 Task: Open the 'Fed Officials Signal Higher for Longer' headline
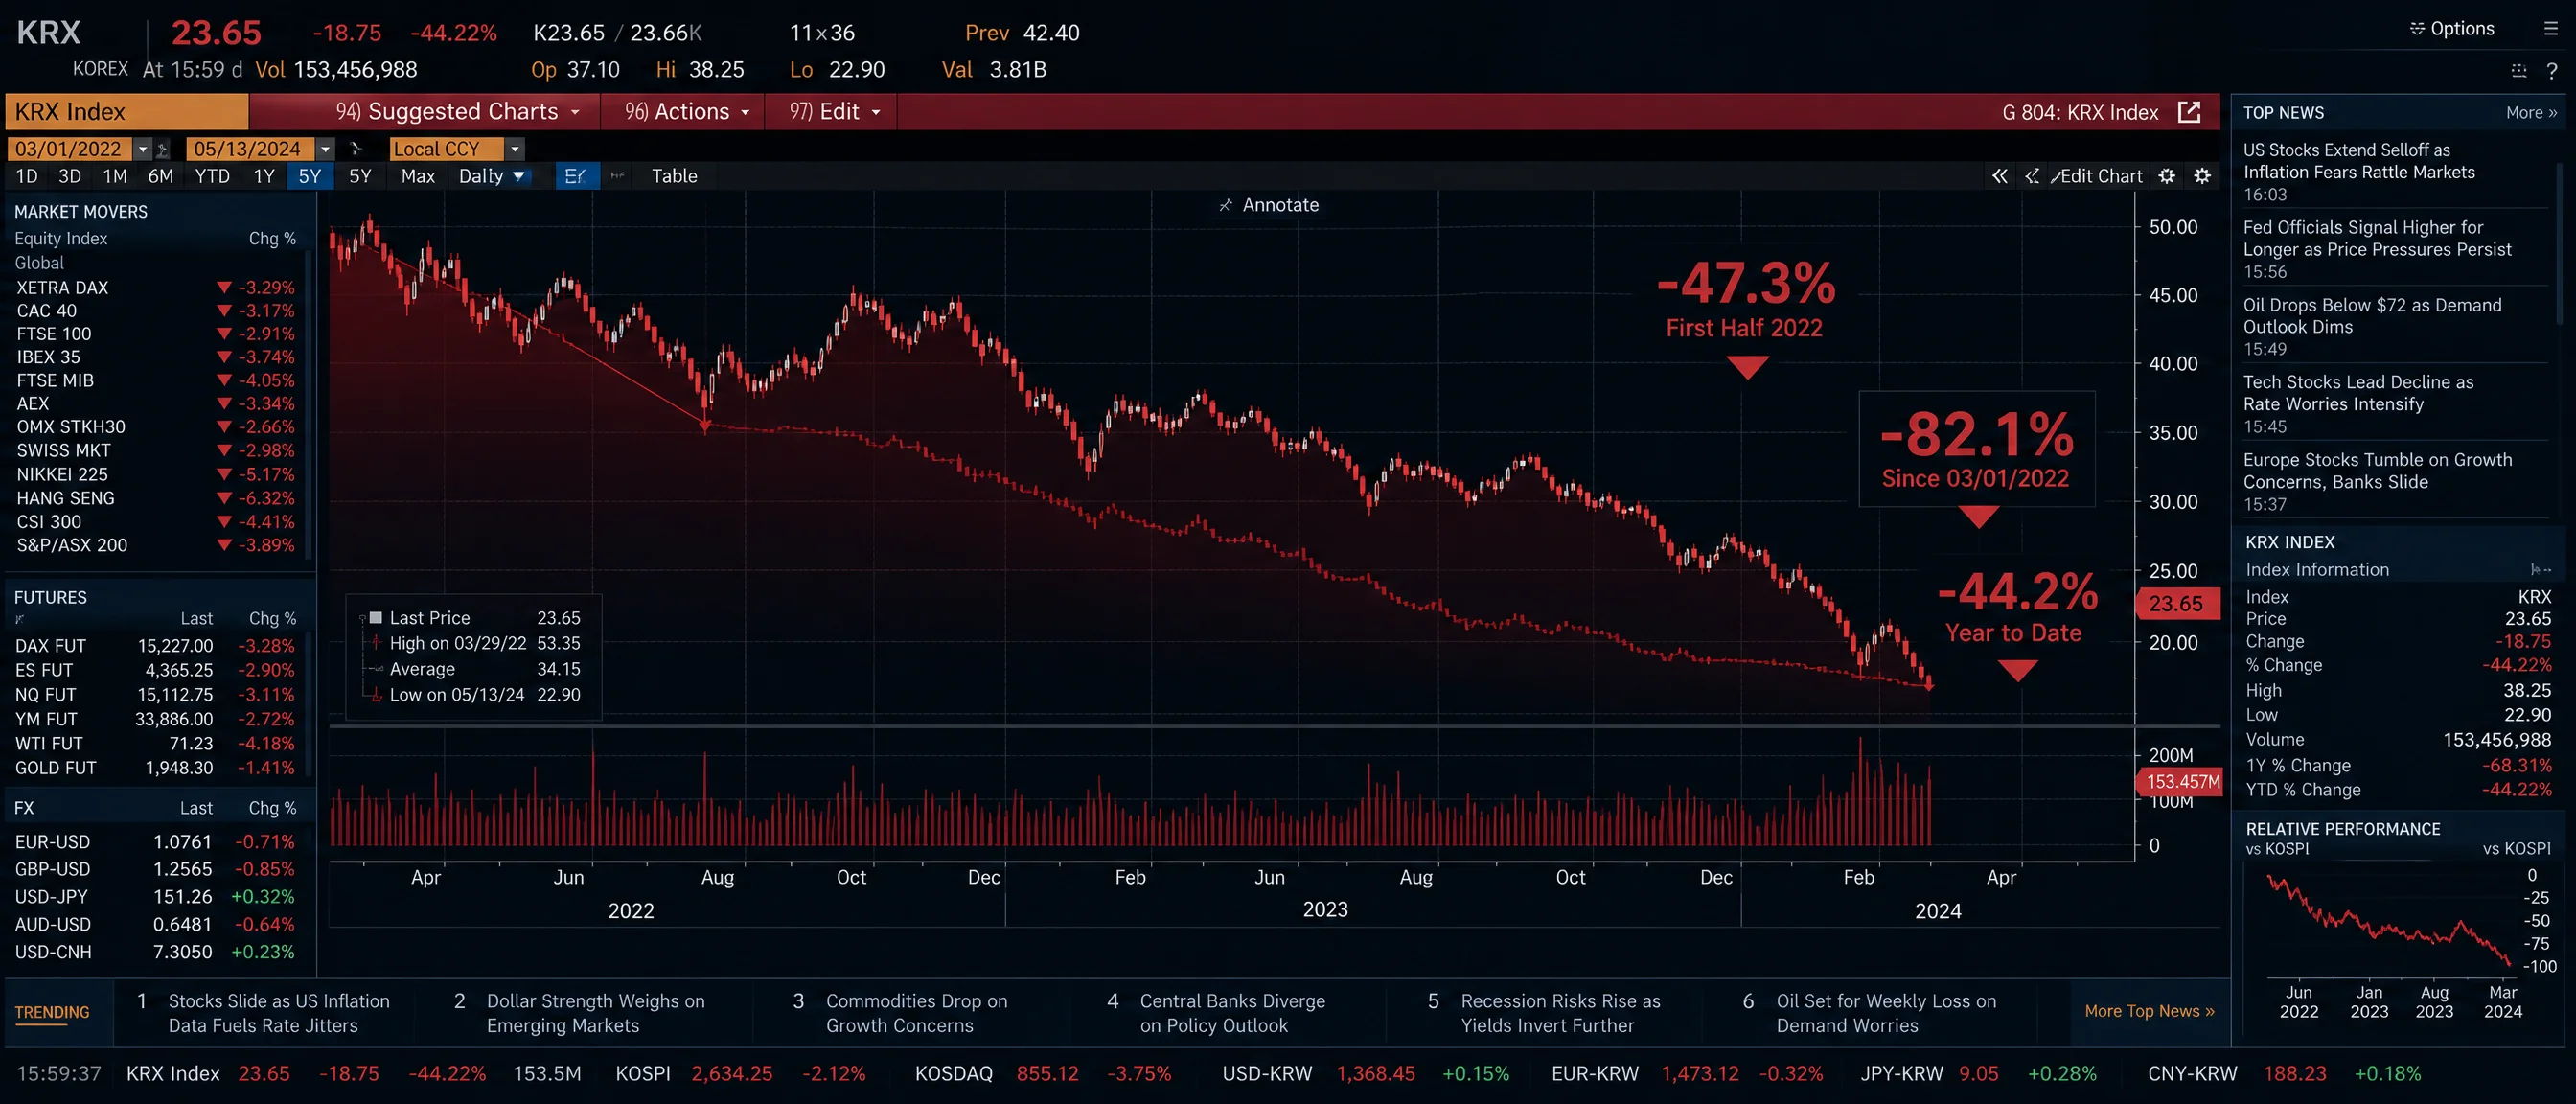[x=2377, y=239]
